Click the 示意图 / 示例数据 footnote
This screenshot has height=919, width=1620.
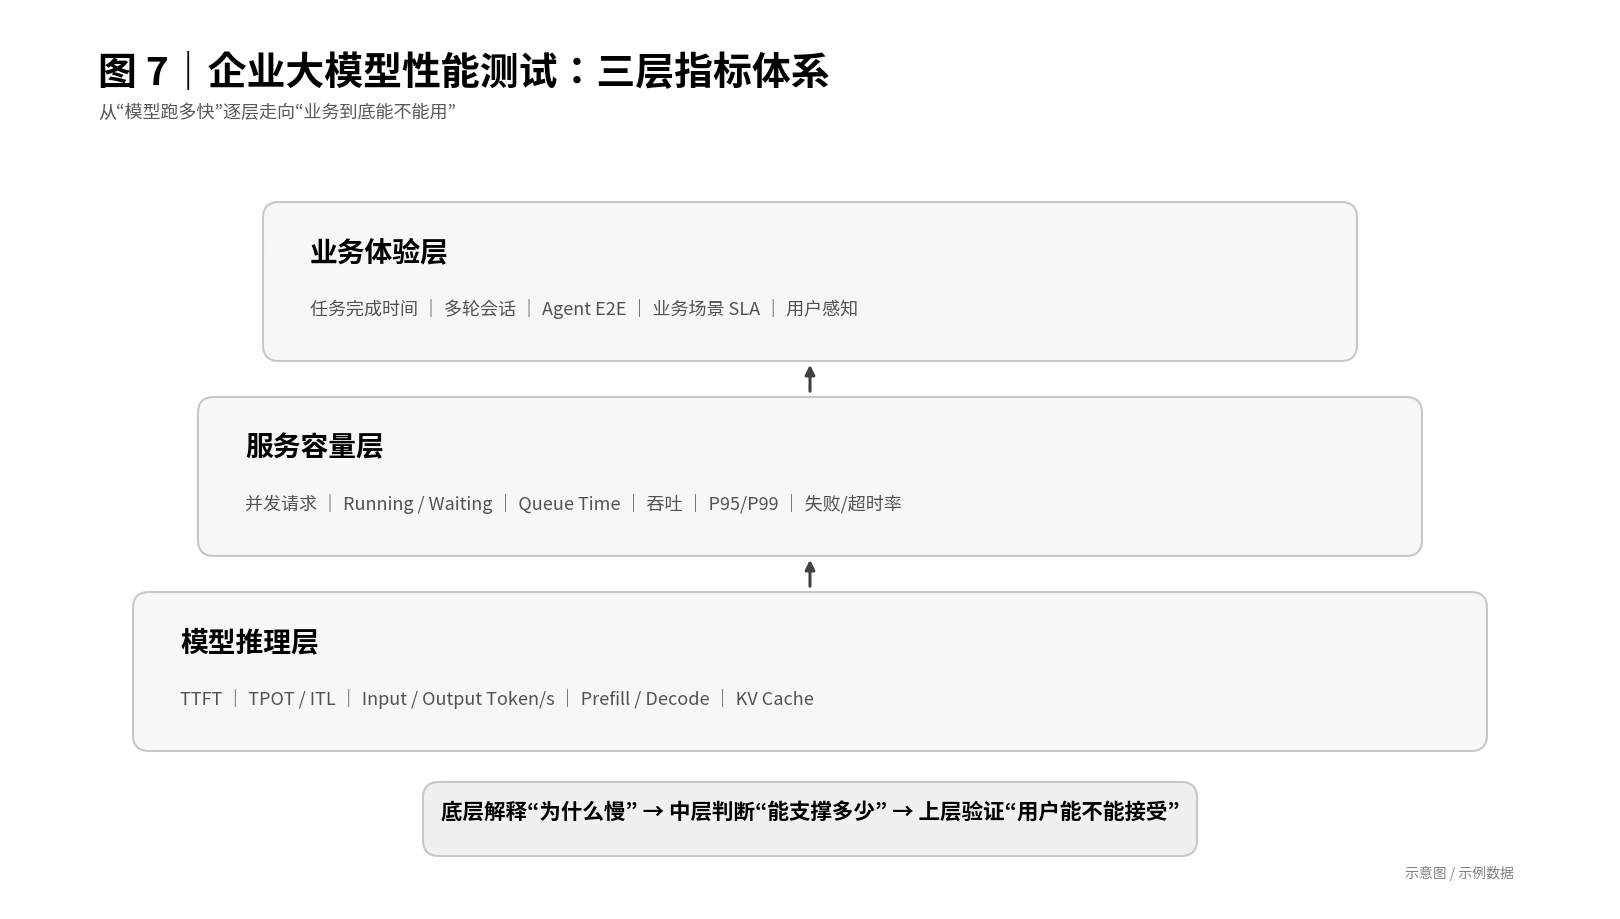[1459, 873]
